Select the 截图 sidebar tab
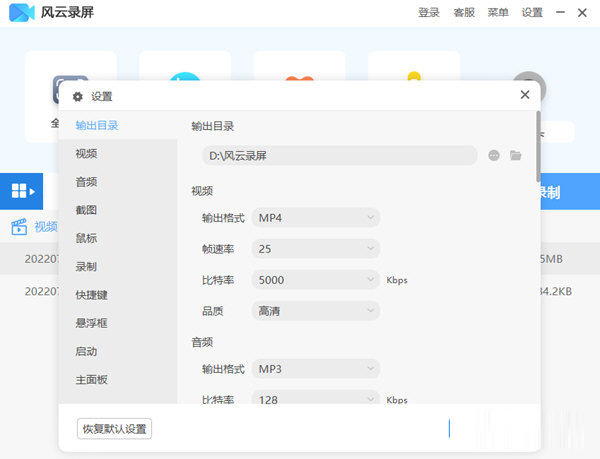The width and height of the screenshot is (600, 459). (118, 210)
